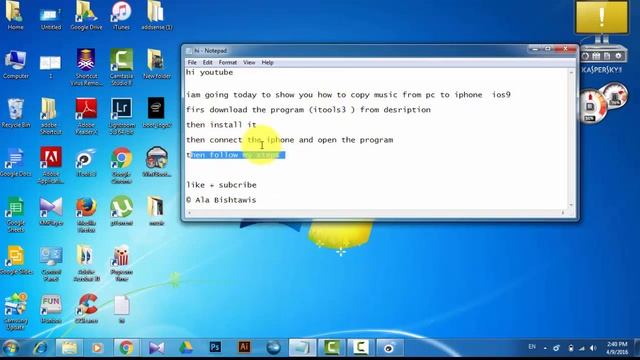Click the 'hi youtube' line in Notepad
Image resolution: width=640 pixels, height=360 pixels.
pos(209,72)
